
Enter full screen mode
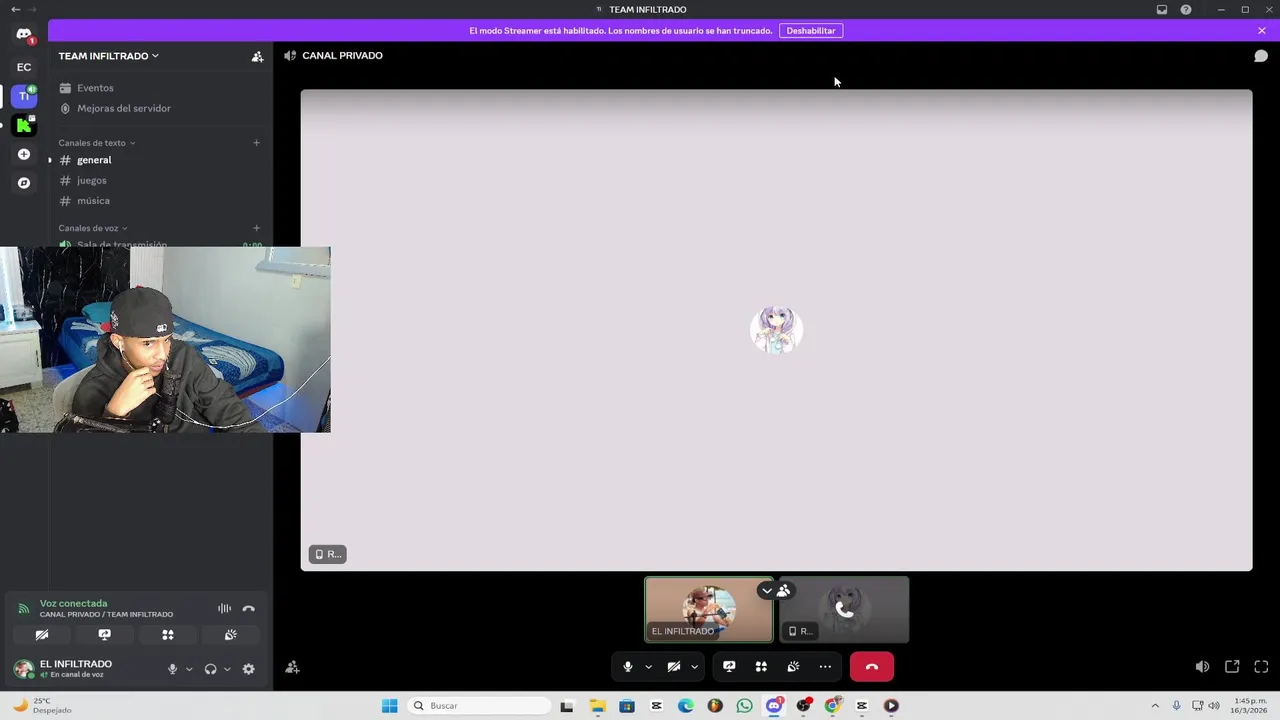[1261, 667]
